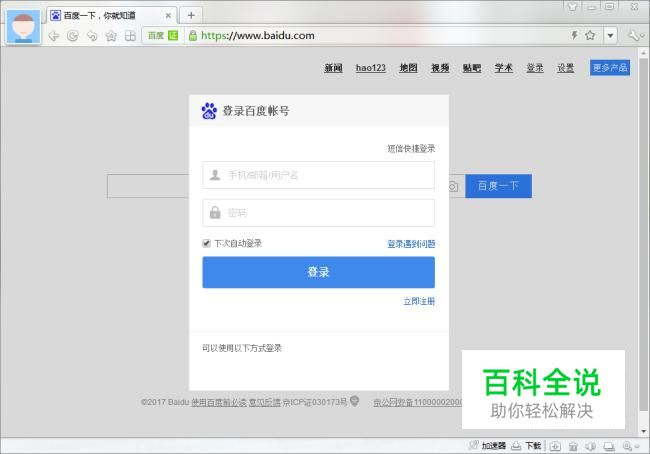Click the shield icon beside 京ICP证030173号
The image size is (650, 454).
pos(354,401)
